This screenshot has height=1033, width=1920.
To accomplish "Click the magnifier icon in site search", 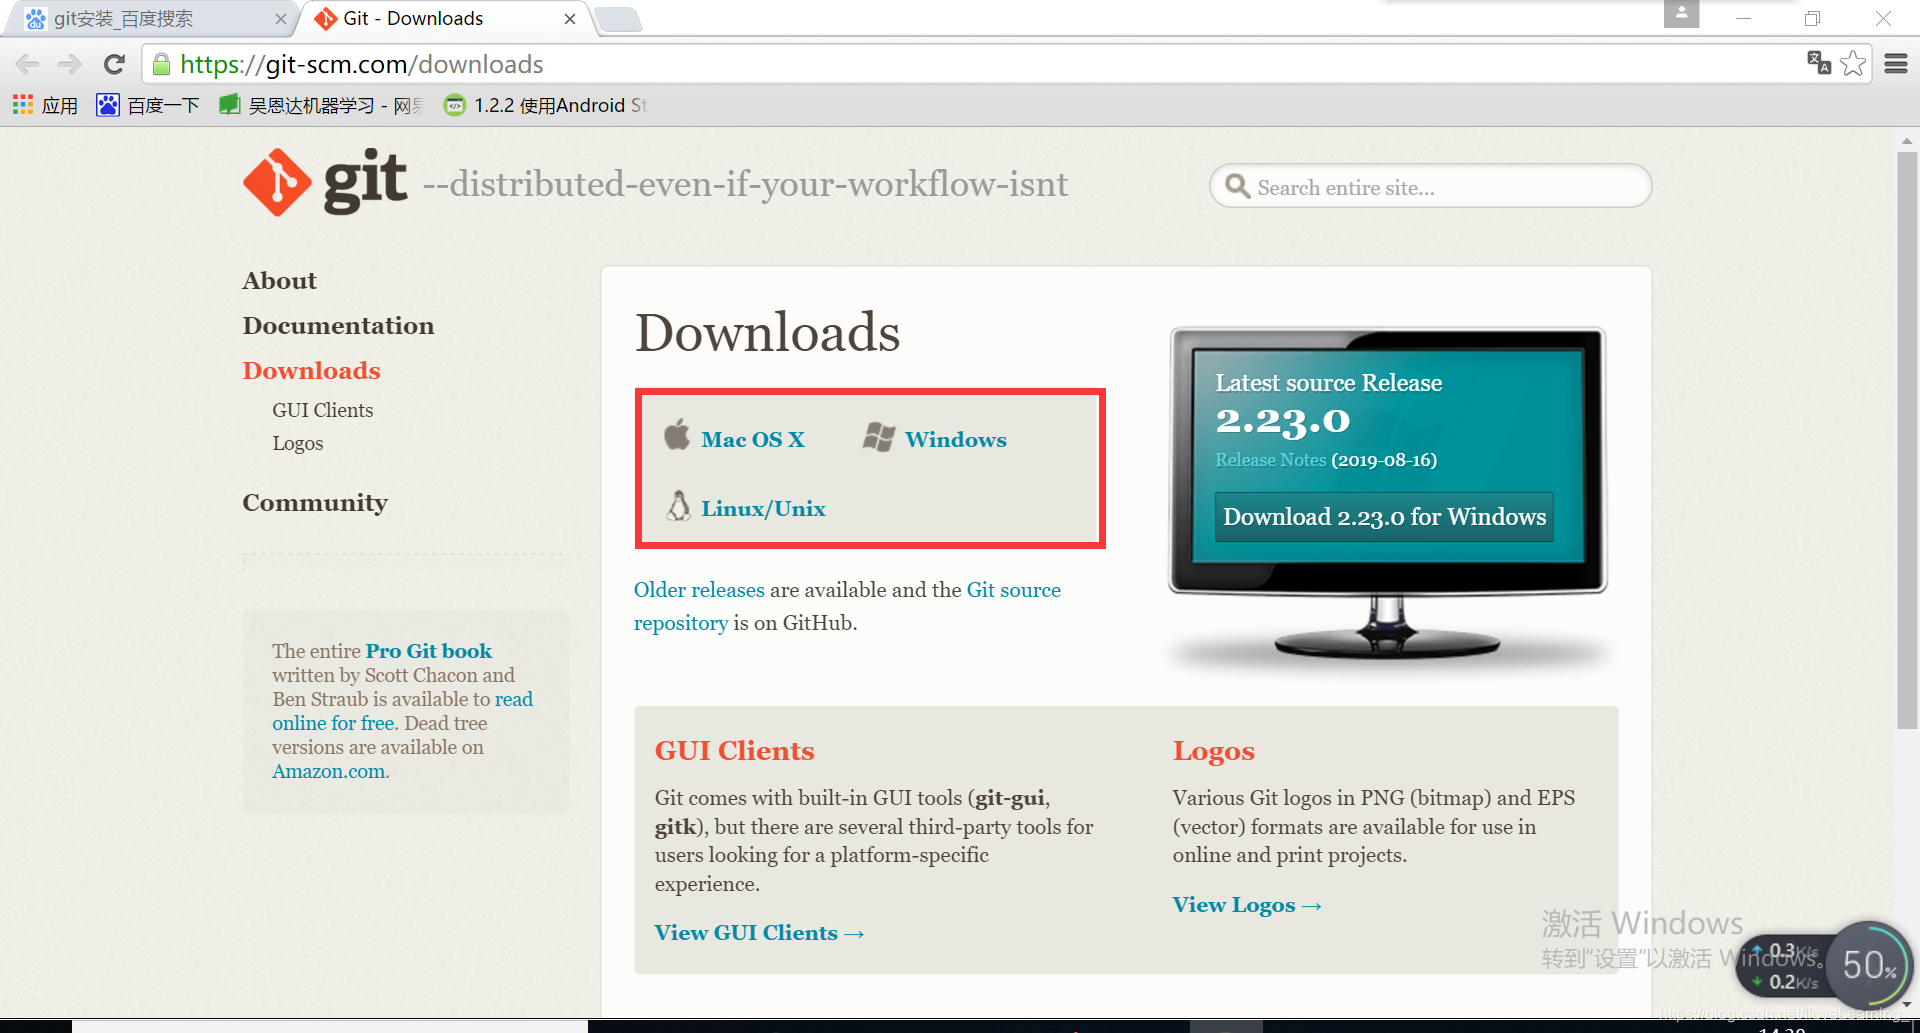I will [1237, 187].
